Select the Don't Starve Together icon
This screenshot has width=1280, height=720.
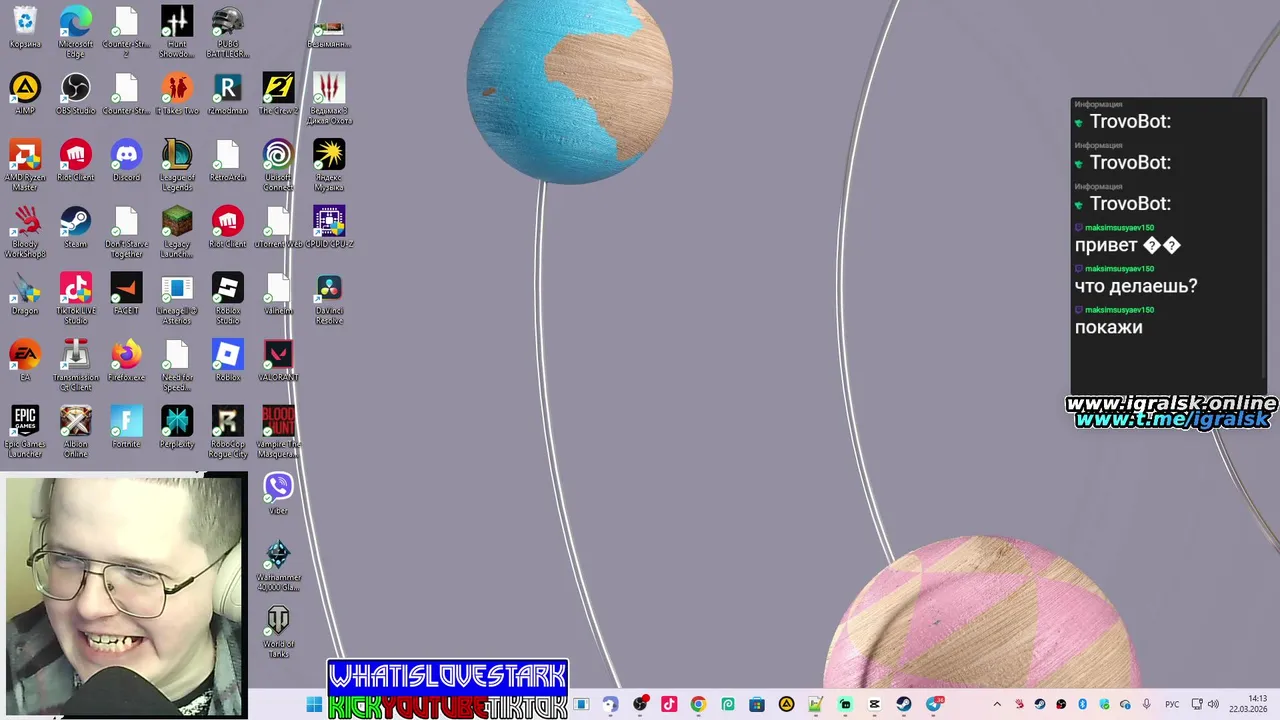click(x=127, y=232)
